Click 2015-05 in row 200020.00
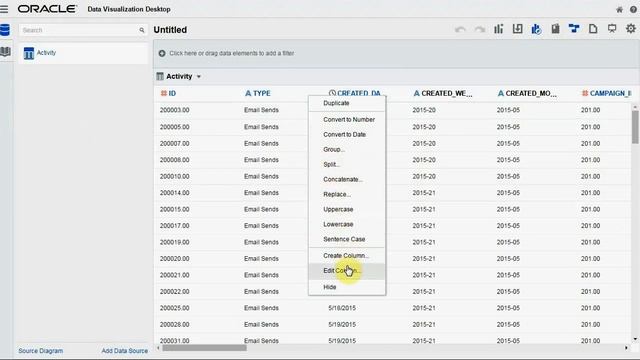The width and height of the screenshot is (640, 360). pos(508,259)
